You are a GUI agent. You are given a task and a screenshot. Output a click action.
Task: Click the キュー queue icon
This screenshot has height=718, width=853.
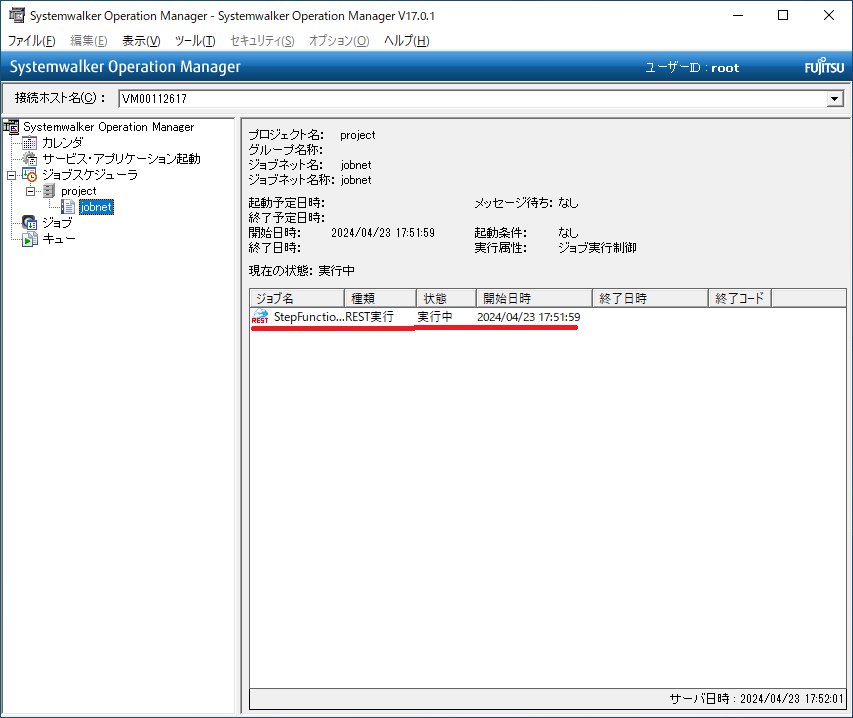coord(30,239)
